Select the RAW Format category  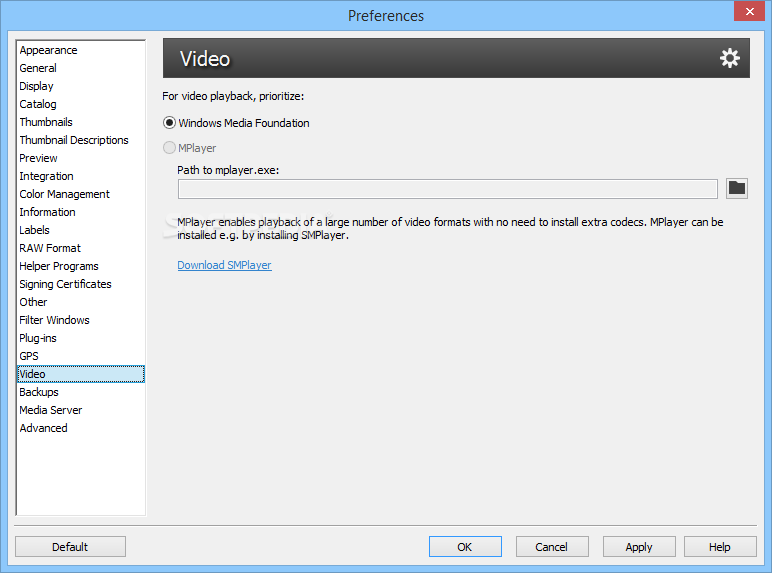click(x=81, y=248)
